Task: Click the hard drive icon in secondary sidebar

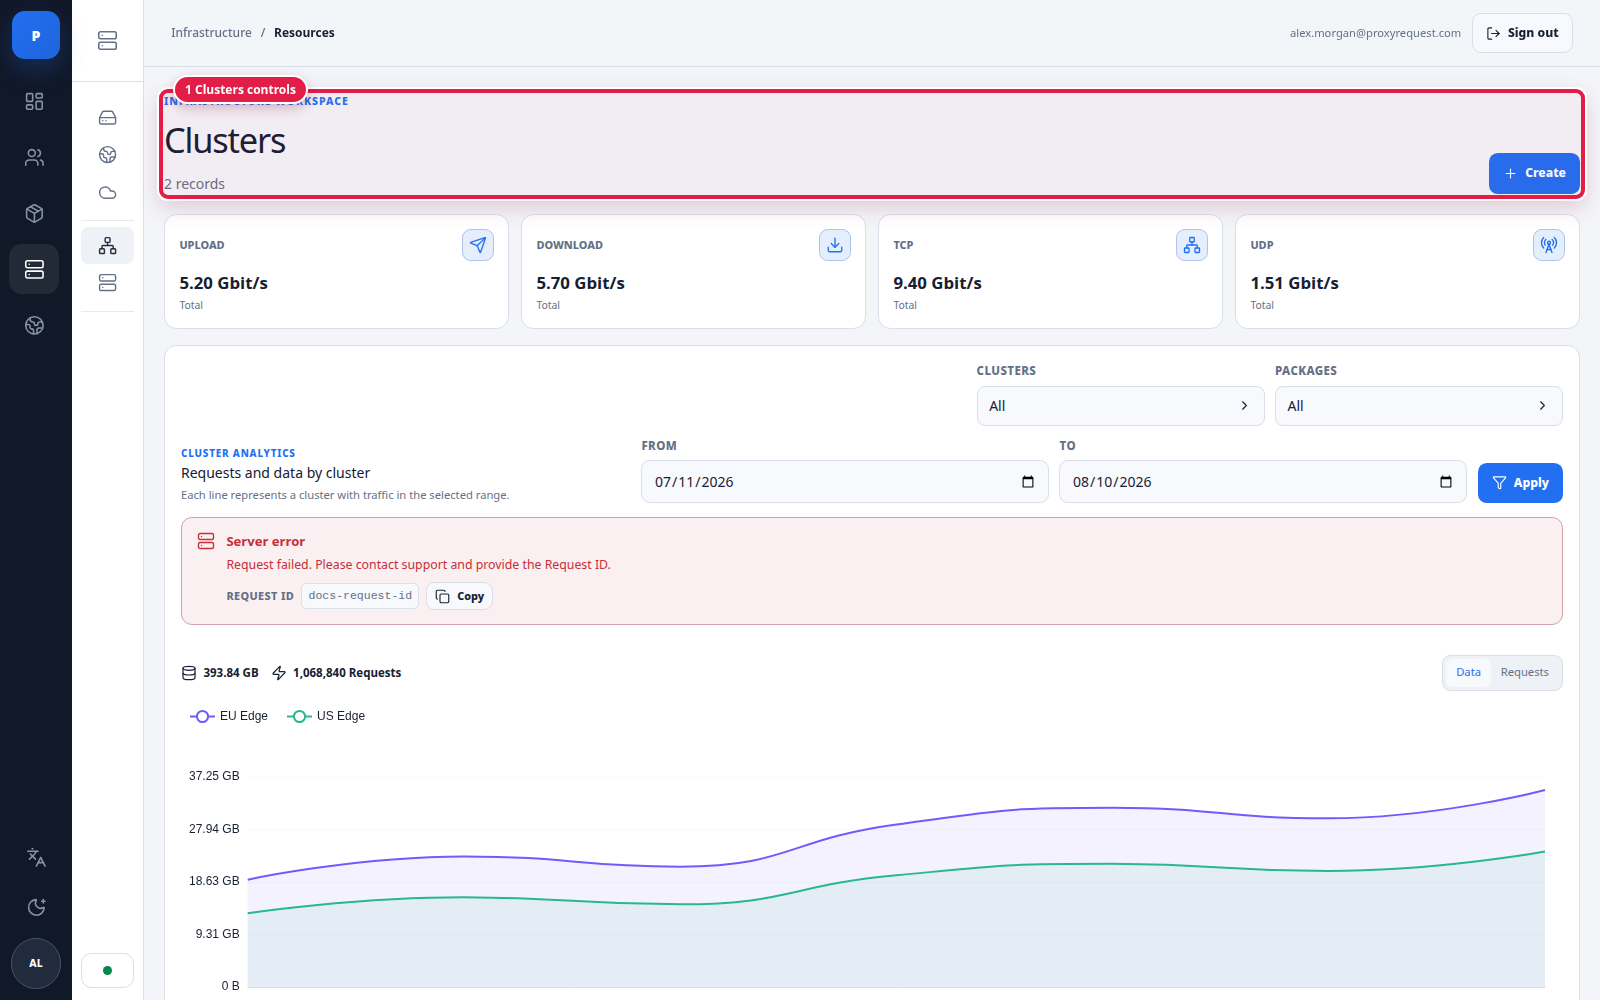Action: pyautogui.click(x=108, y=118)
